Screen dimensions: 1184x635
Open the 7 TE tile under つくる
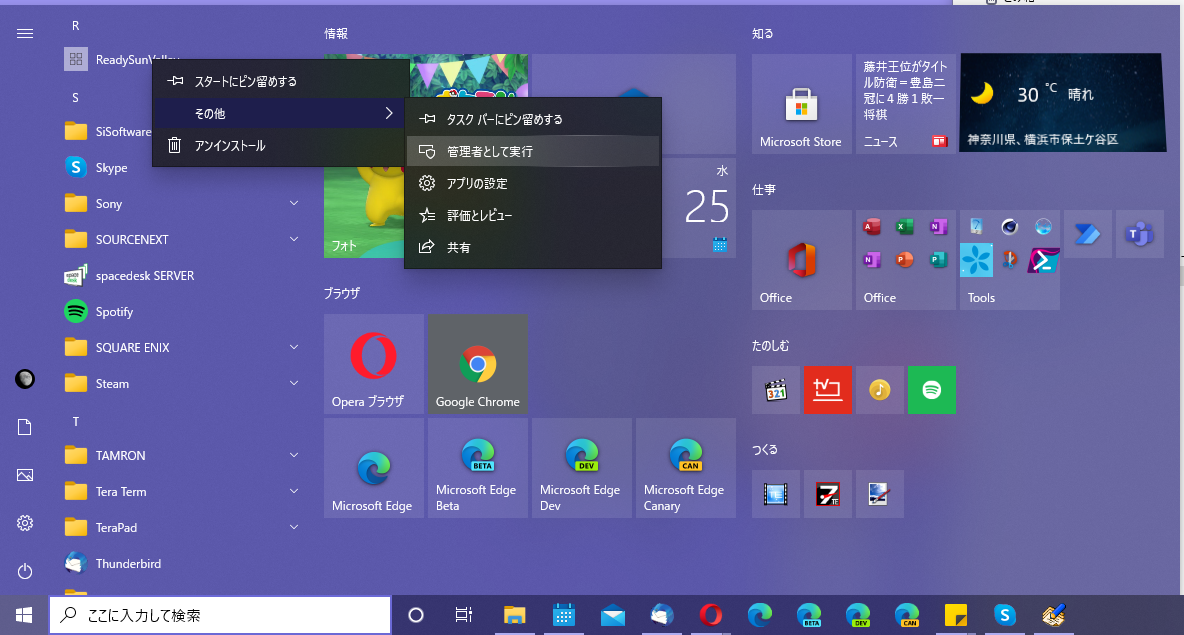click(828, 494)
